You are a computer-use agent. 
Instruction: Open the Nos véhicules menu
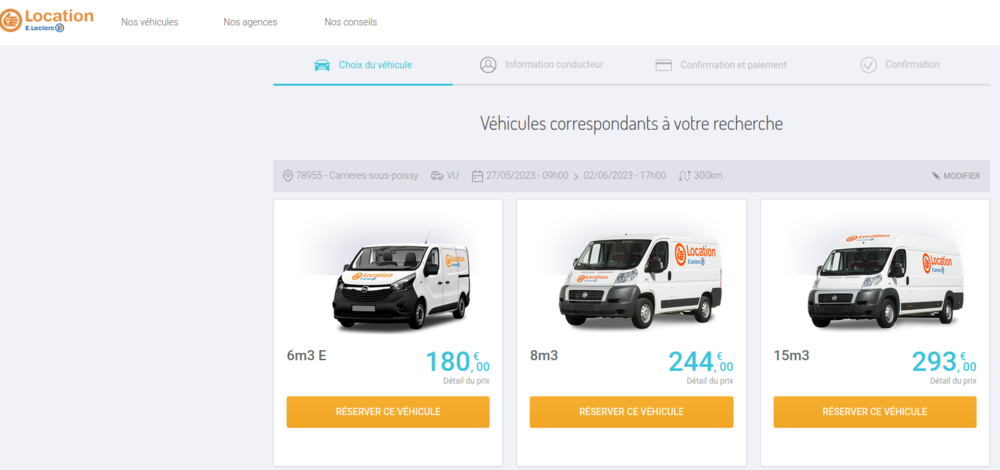tap(150, 22)
